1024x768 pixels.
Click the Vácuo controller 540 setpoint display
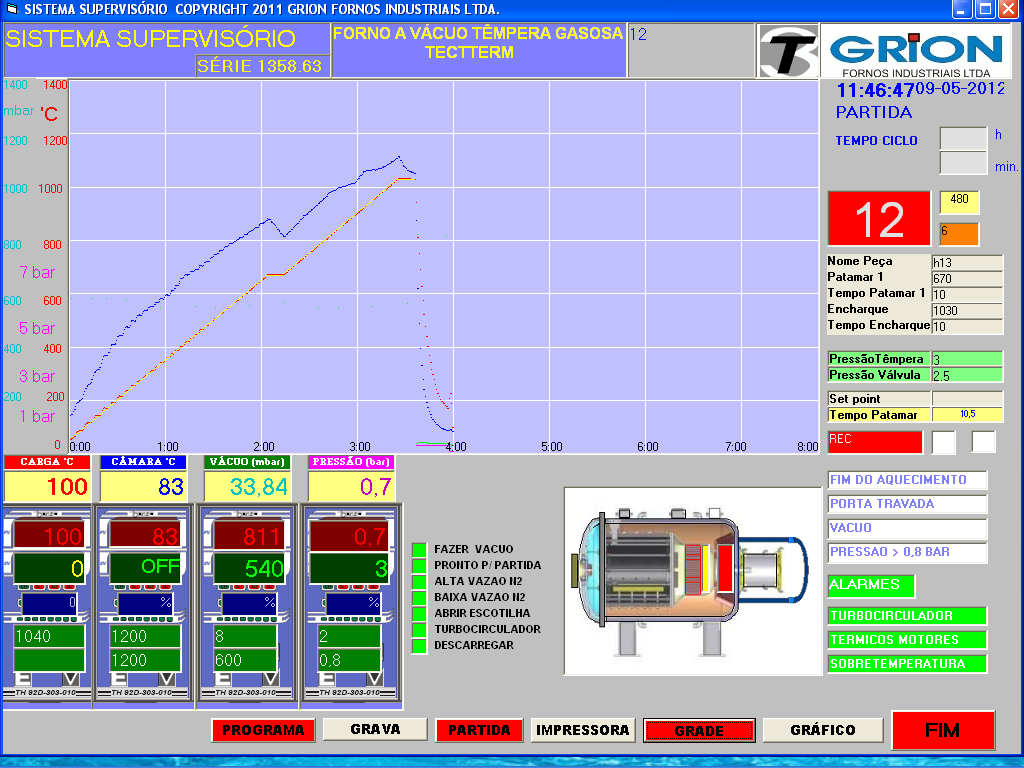click(x=249, y=568)
